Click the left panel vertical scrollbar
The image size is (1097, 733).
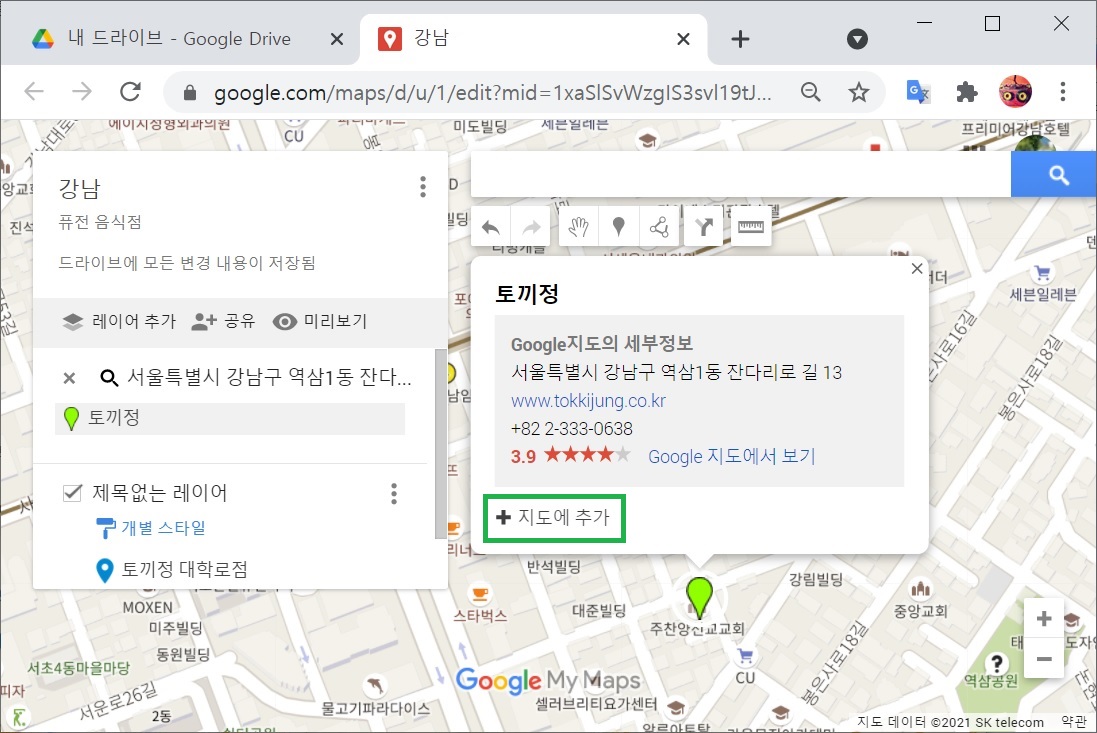click(x=440, y=443)
